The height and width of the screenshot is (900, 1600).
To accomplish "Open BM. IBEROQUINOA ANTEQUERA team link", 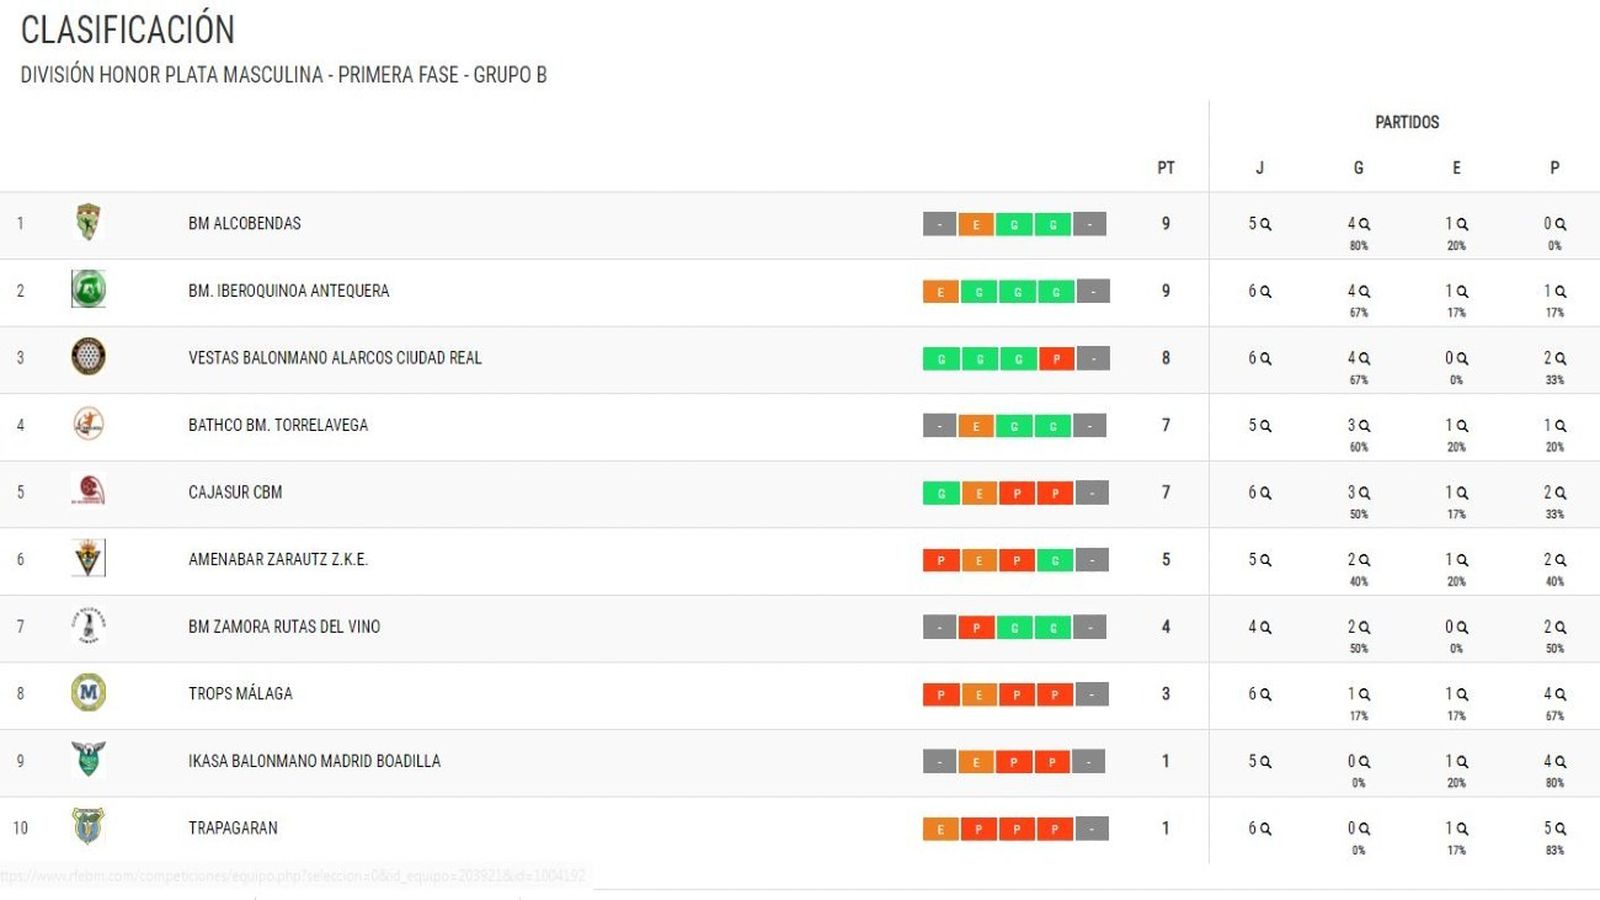I will pyautogui.click(x=288, y=290).
